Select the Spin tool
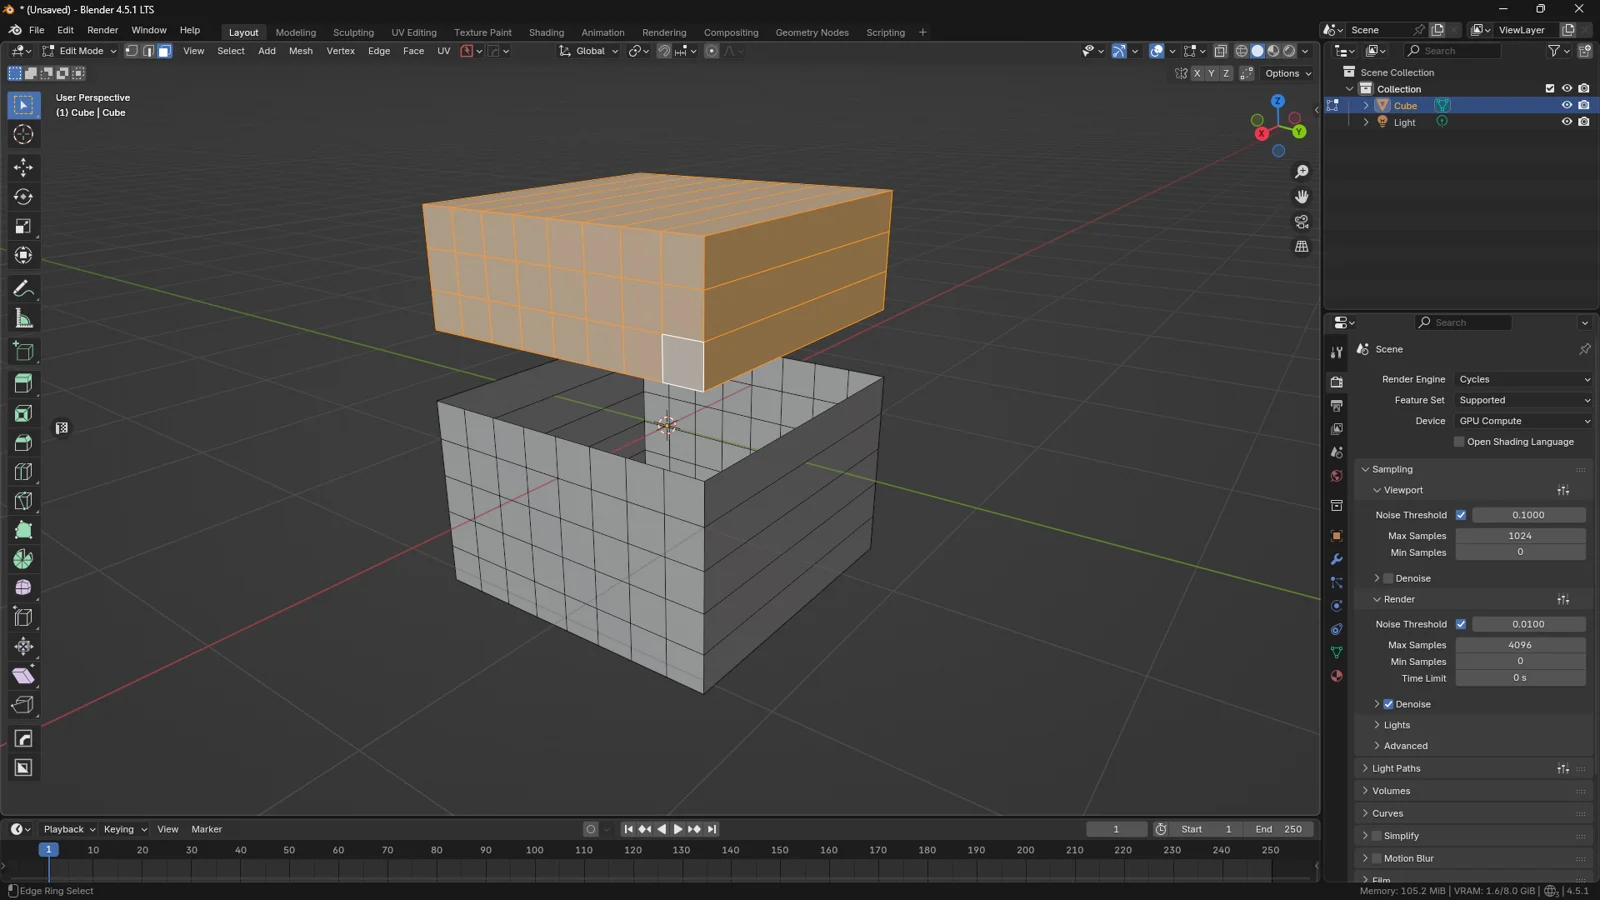 point(23,559)
